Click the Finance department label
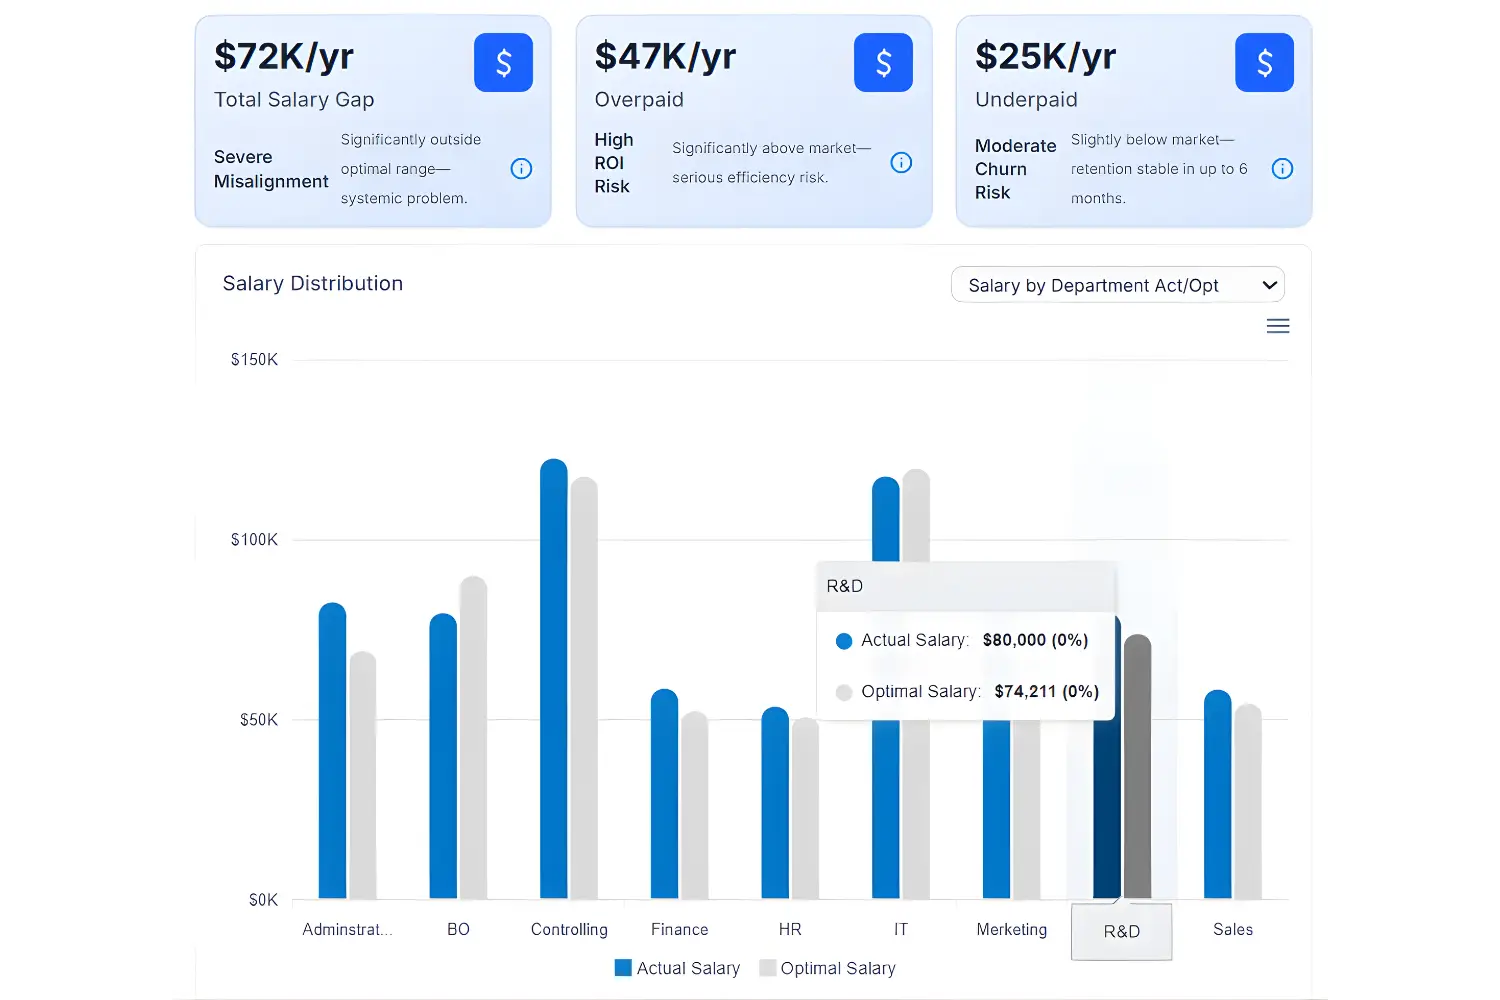The width and height of the screenshot is (1500, 1000). tap(679, 930)
